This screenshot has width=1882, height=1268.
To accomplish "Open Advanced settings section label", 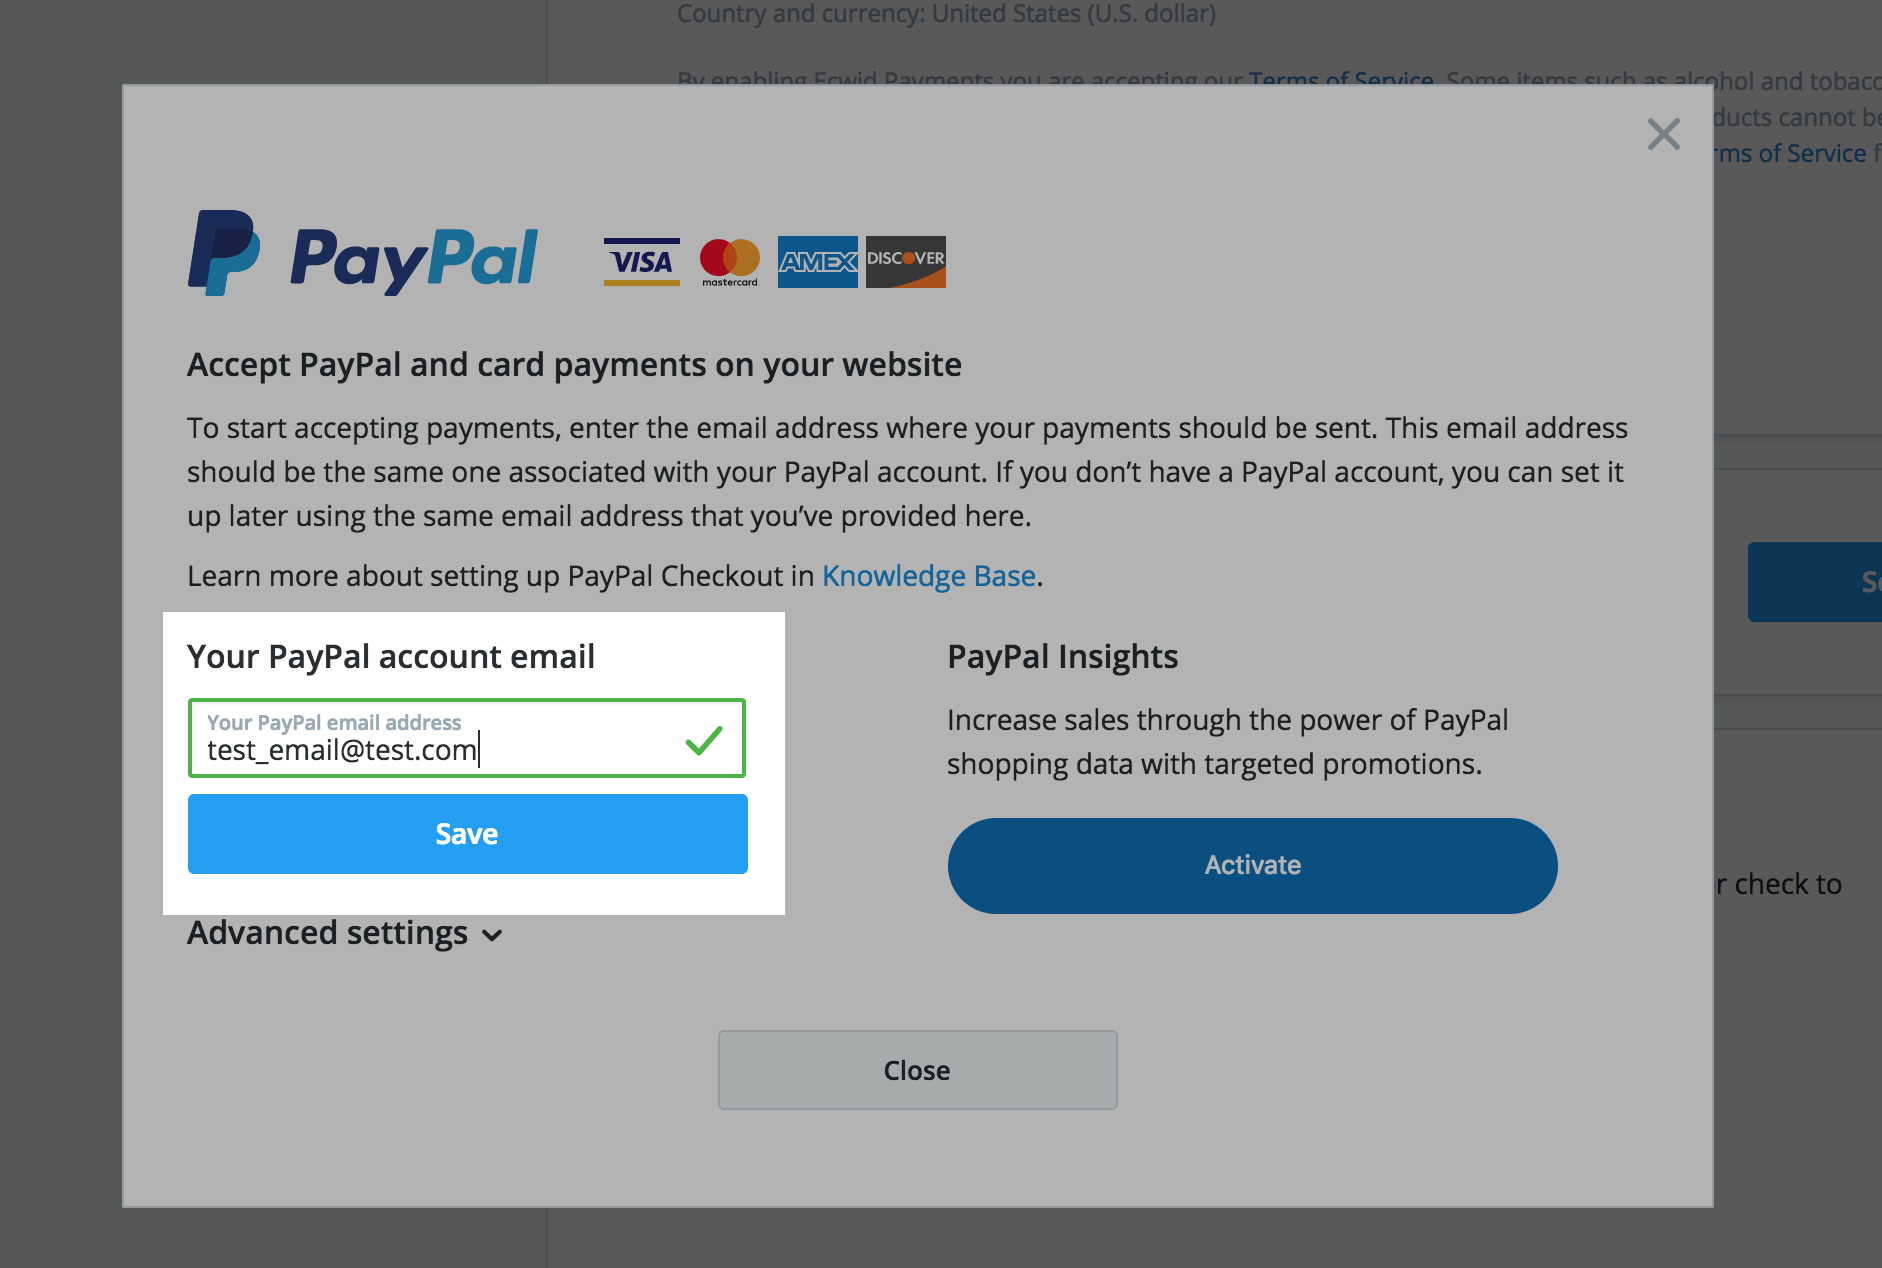I will click(x=327, y=933).
